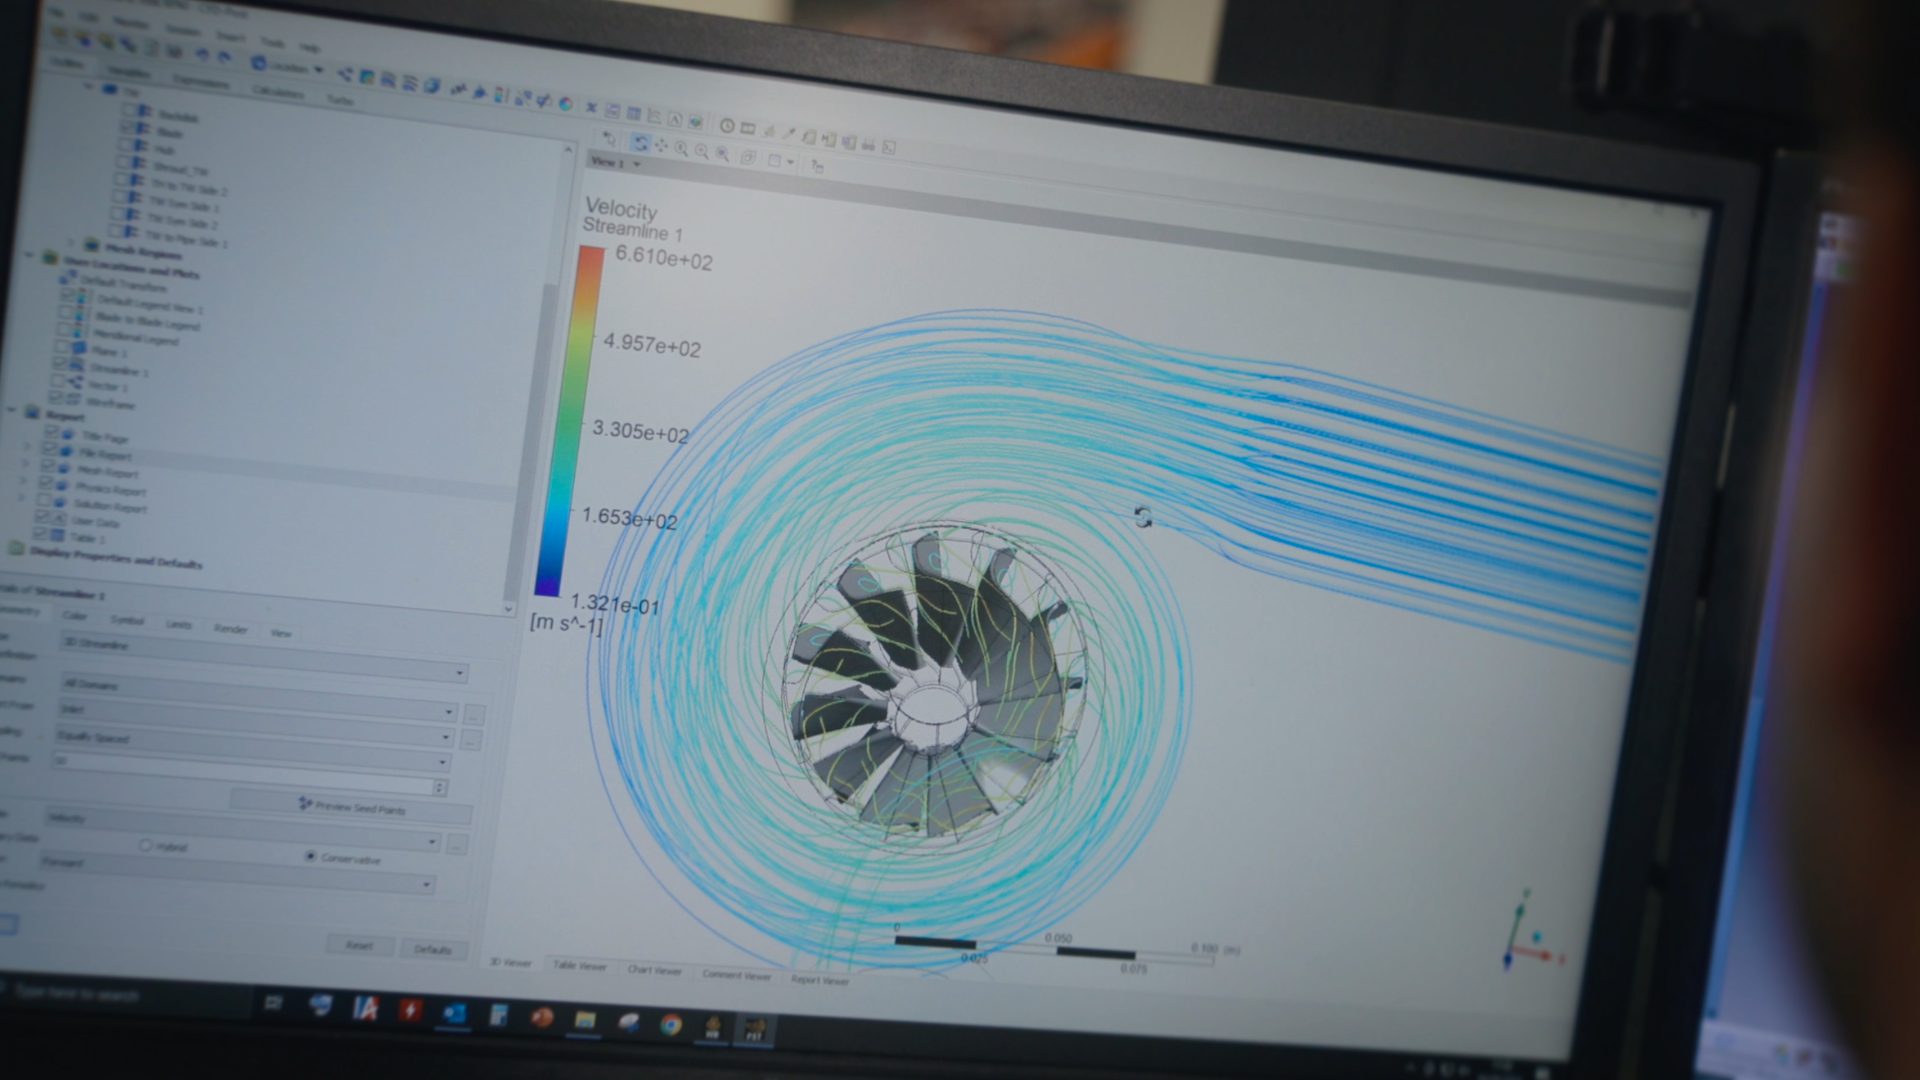Screen dimensions: 1920x1080
Task: Insert a Streamline from toolbar
Action: 388,80
